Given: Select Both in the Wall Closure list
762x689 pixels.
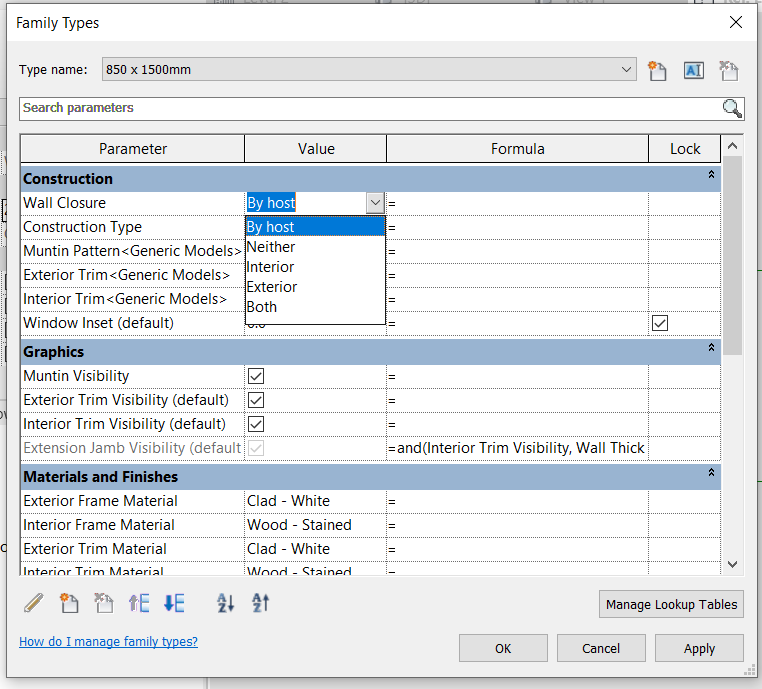Looking at the screenshot, I should (315, 307).
